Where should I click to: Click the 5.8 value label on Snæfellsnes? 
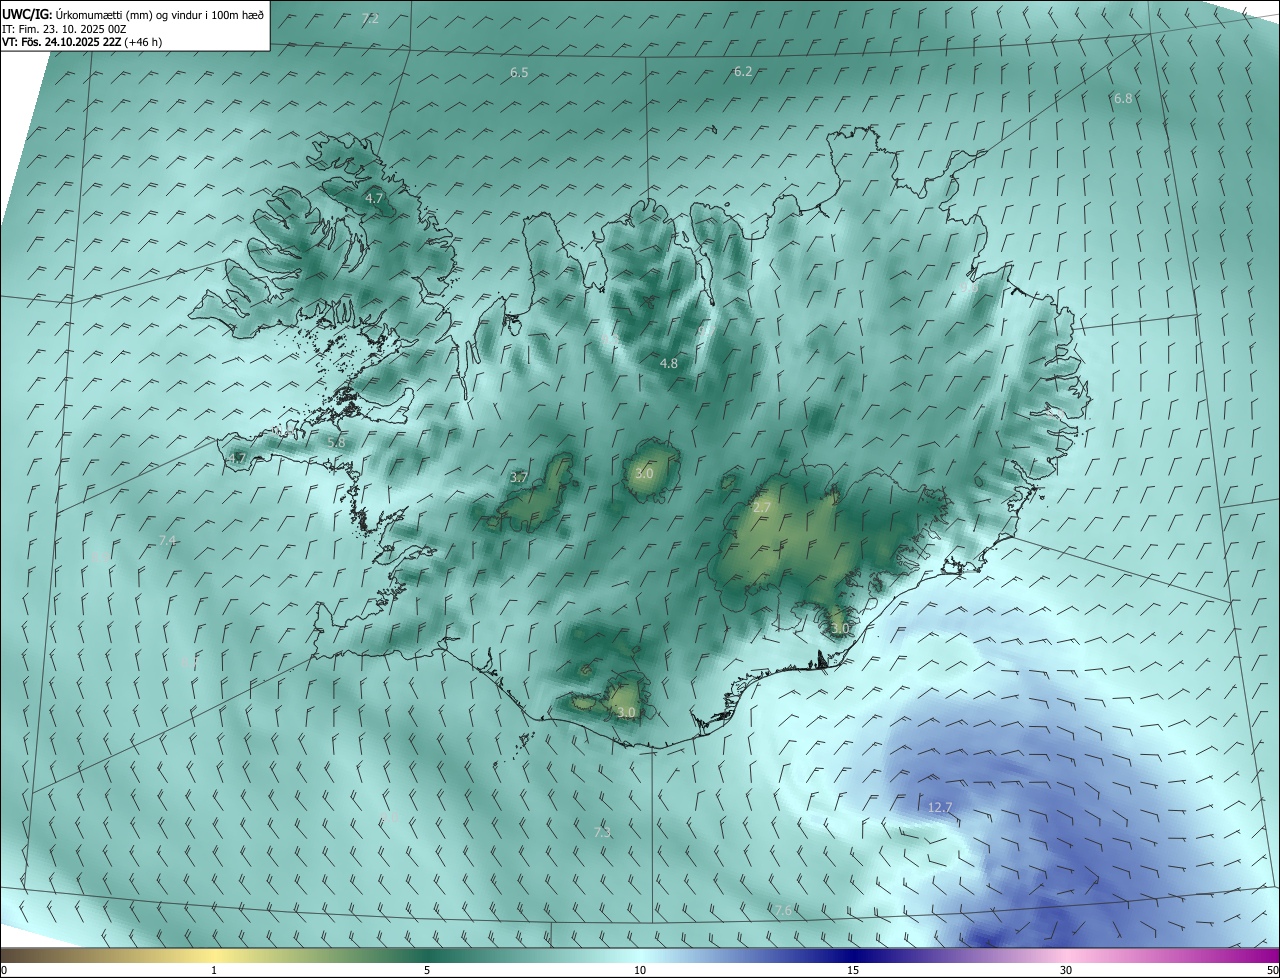tap(336, 442)
